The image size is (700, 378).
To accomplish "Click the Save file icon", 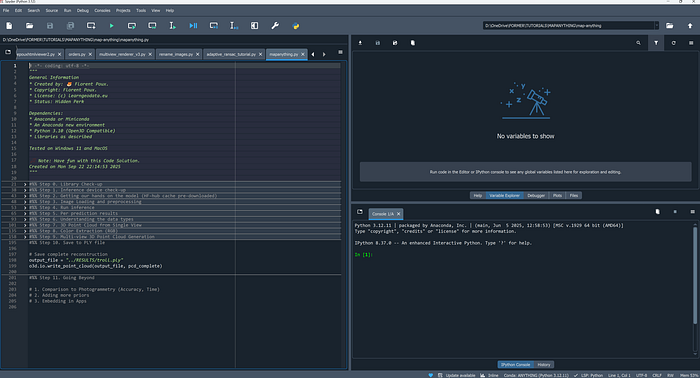I will [50, 26].
